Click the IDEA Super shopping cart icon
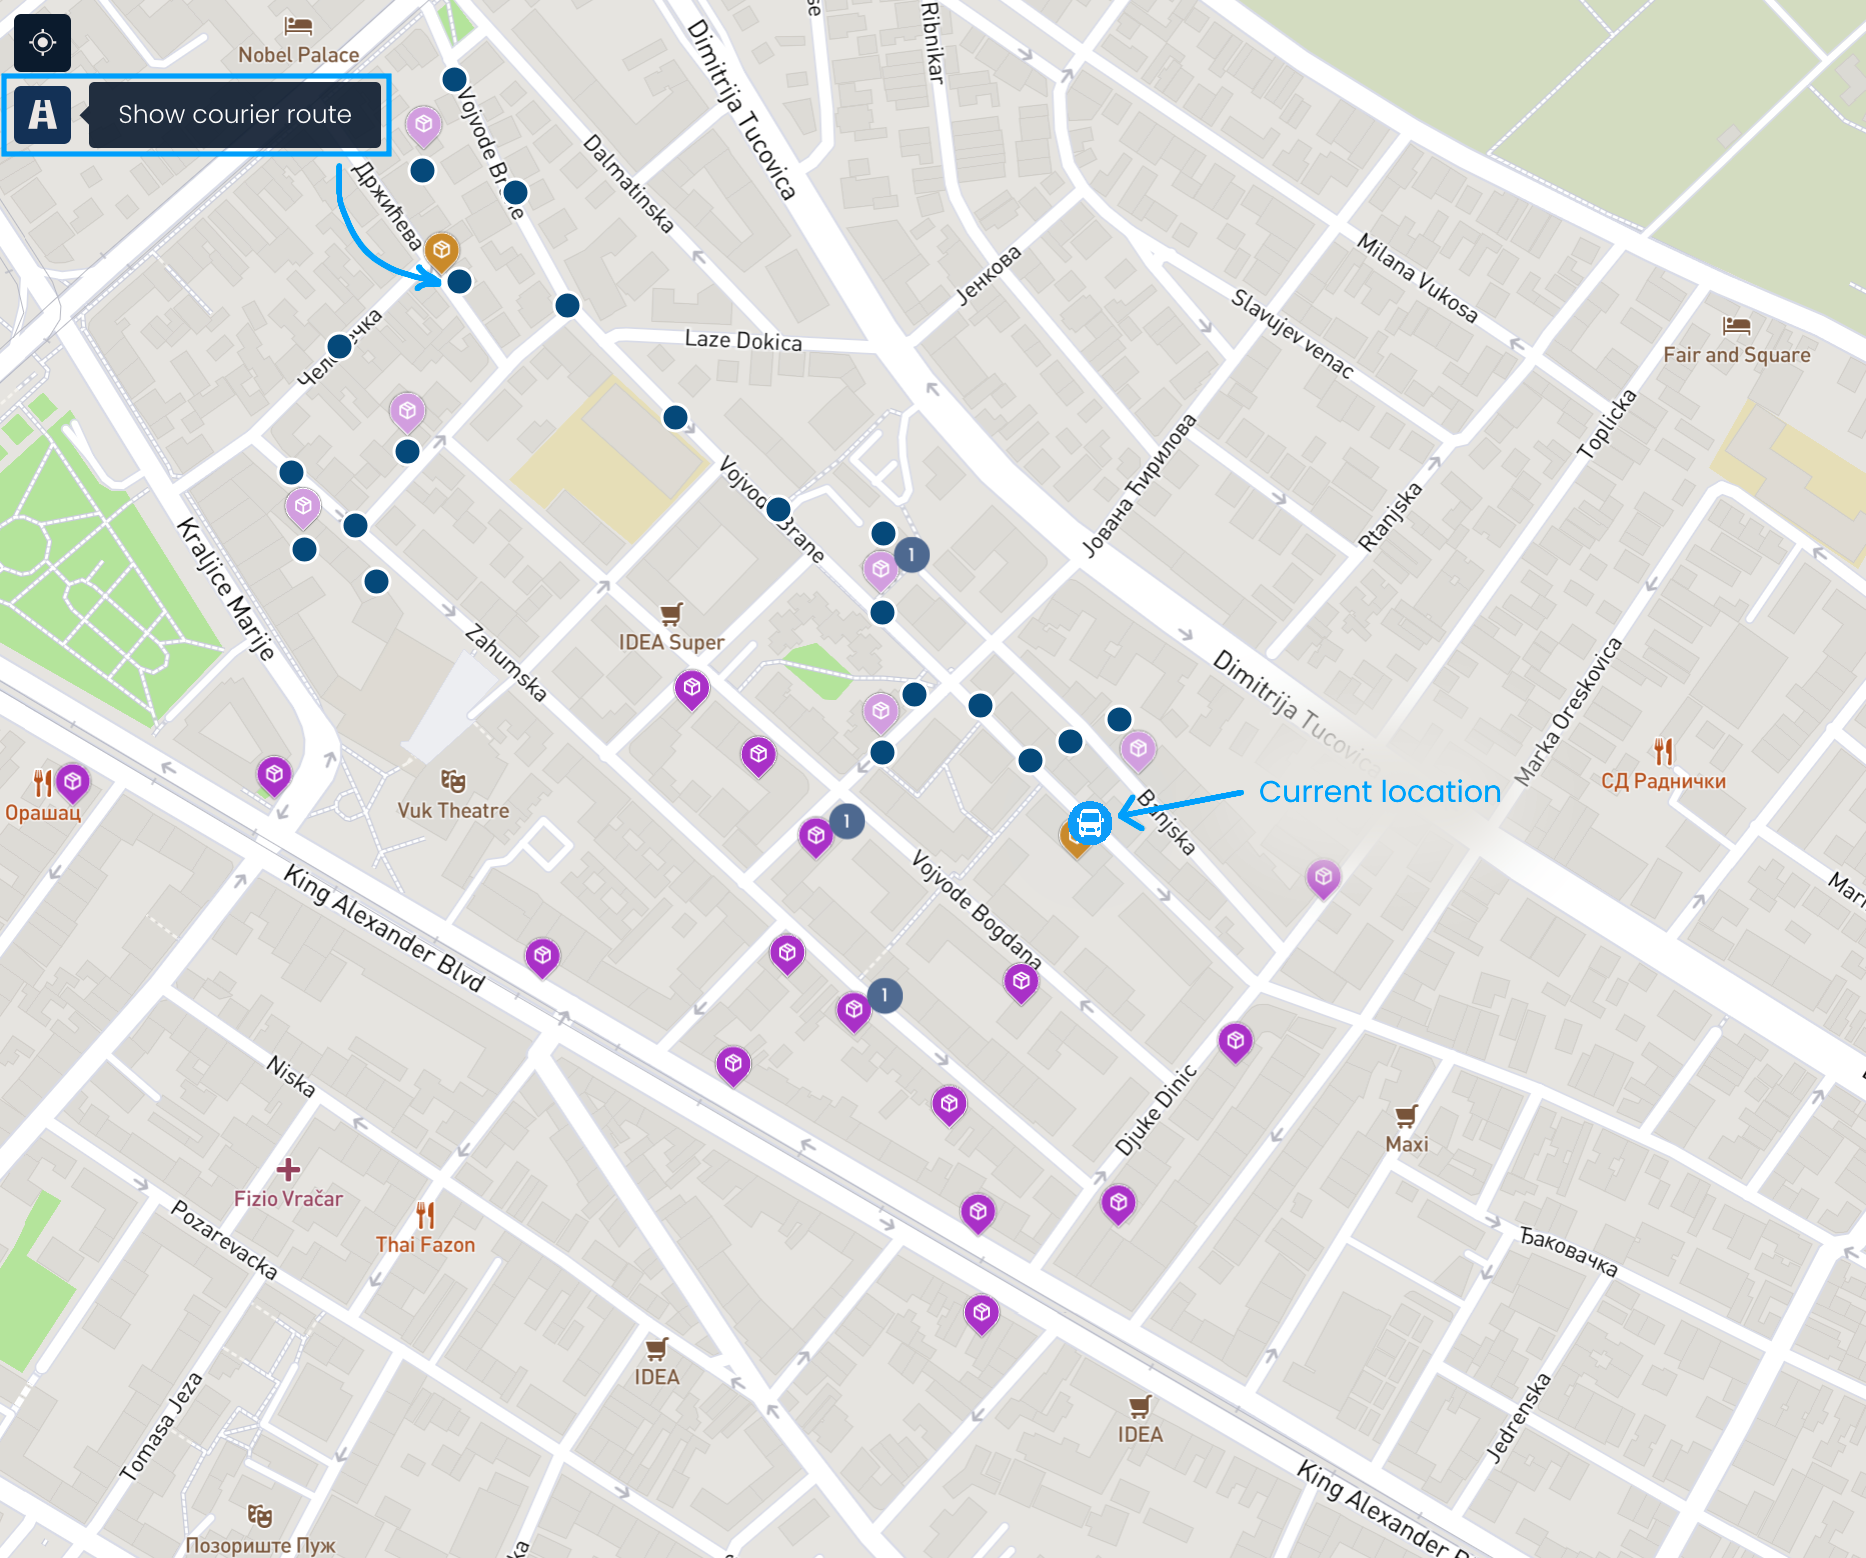 (x=671, y=614)
